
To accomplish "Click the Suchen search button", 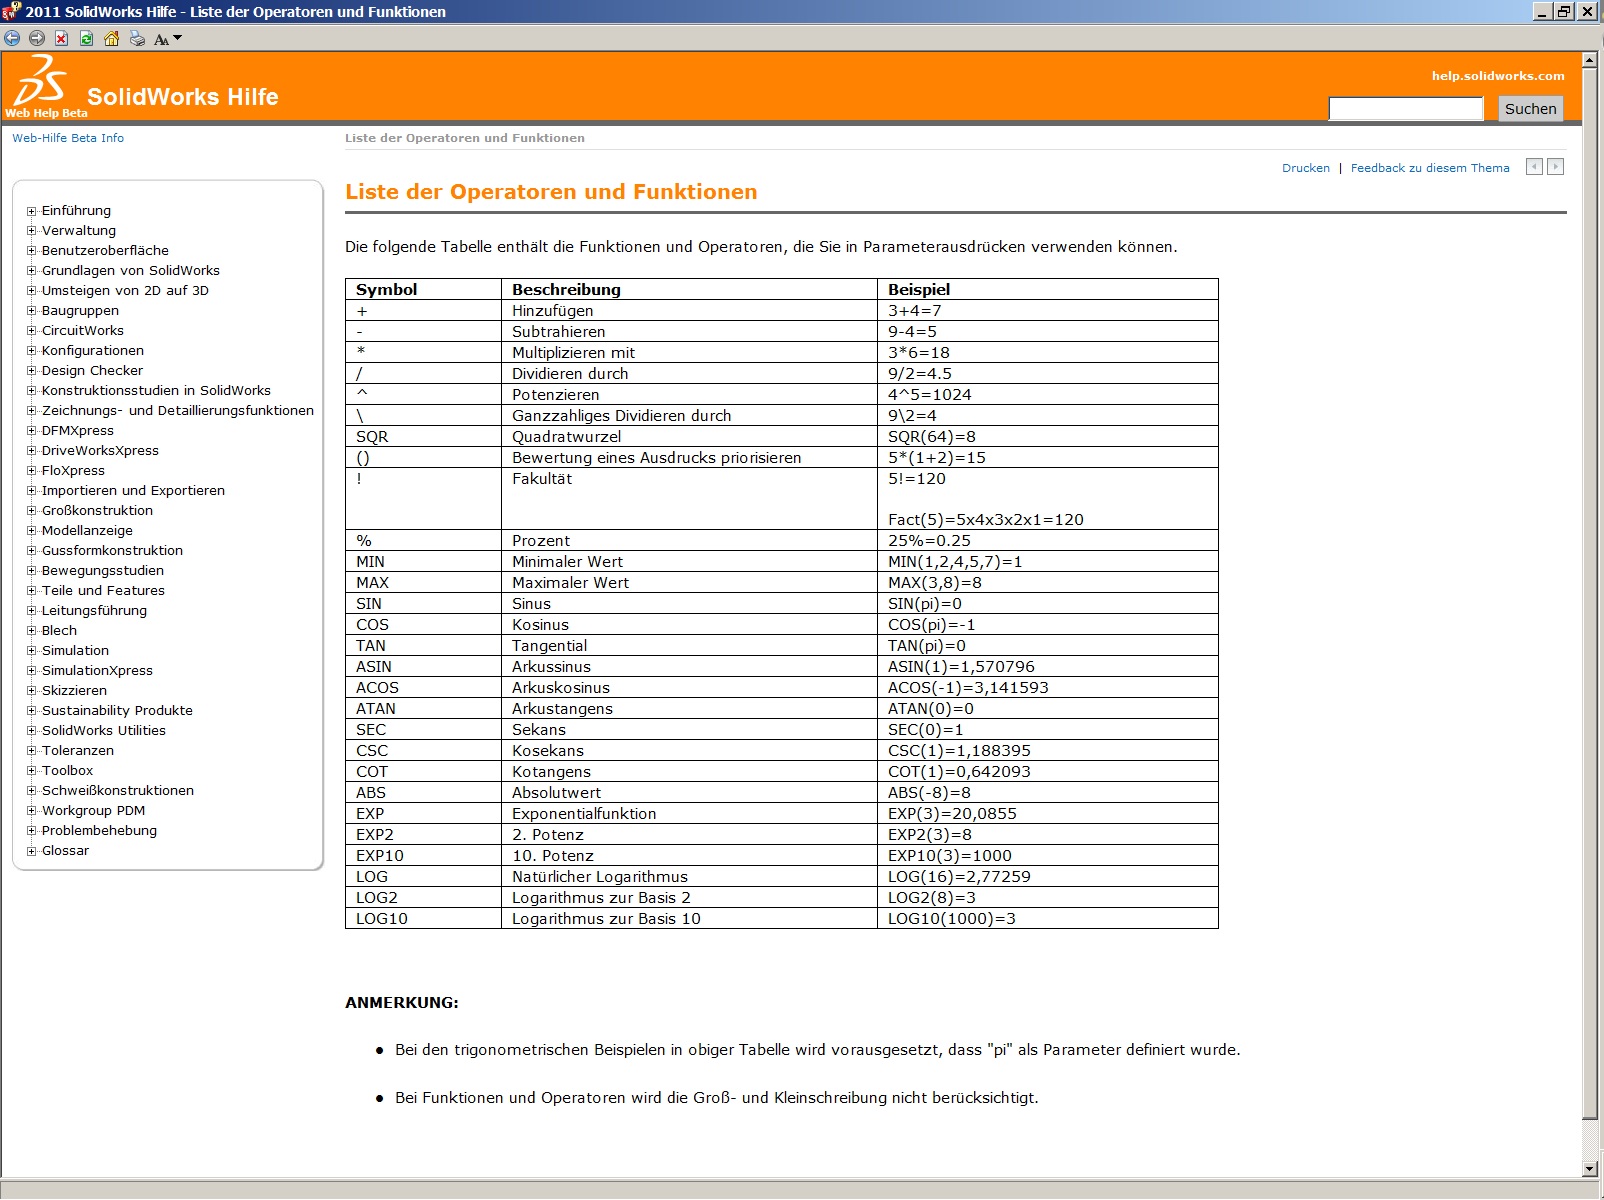I will 1530,109.
